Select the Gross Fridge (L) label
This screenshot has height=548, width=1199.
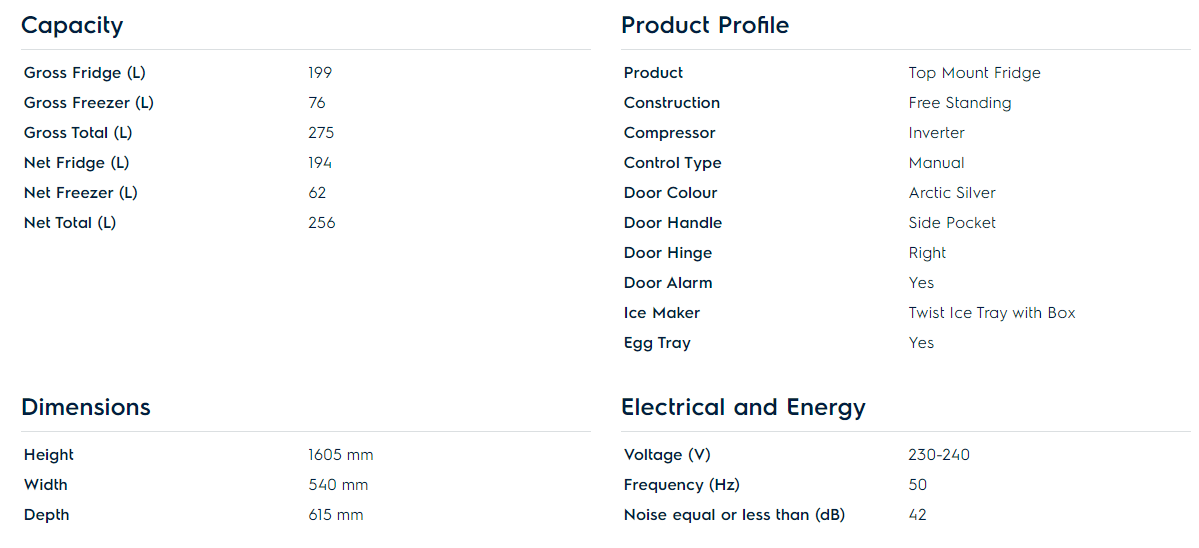(x=85, y=73)
